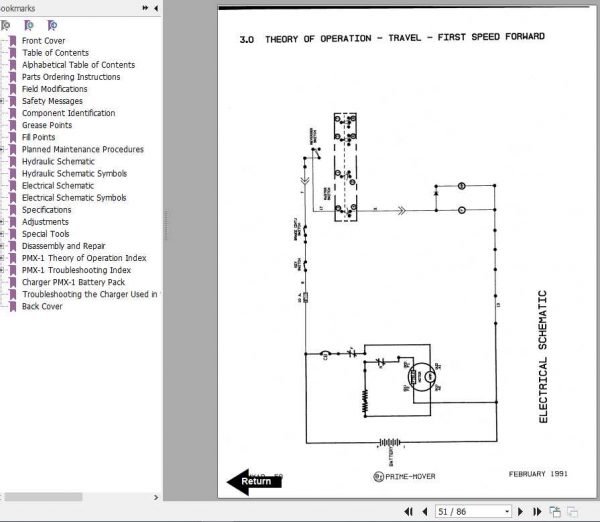Image resolution: width=600 pixels, height=522 pixels.
Task: Expand the Special Tools bookmark
Action: tap(2, 234)
